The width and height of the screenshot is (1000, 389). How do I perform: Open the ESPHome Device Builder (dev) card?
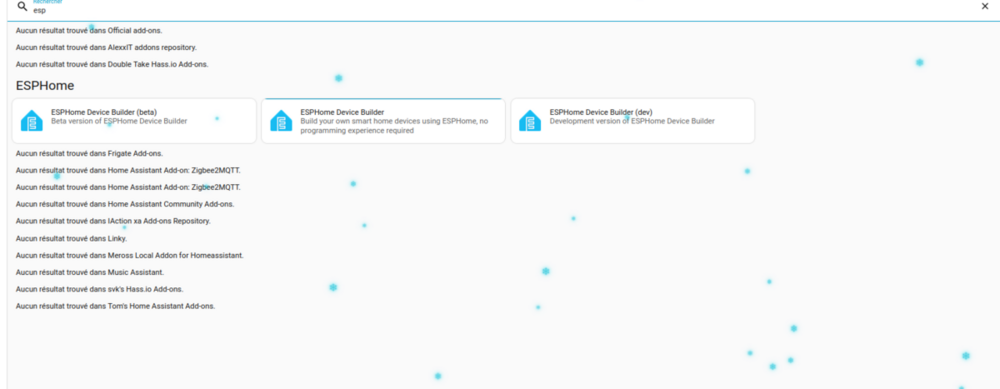coord(633,121)
